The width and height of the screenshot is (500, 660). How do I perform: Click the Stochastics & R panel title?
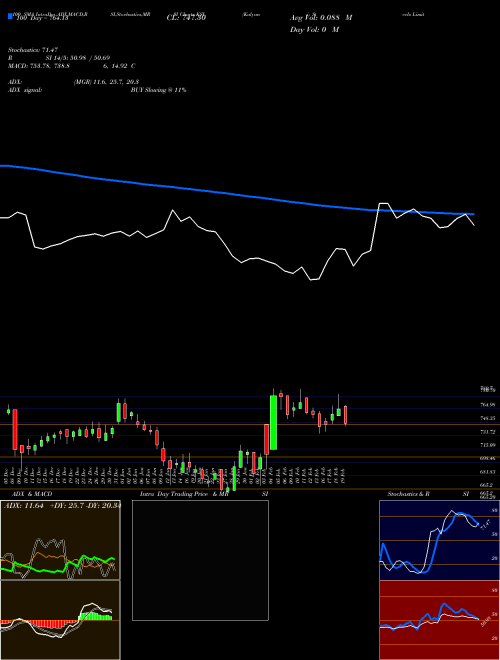[408, 494]
